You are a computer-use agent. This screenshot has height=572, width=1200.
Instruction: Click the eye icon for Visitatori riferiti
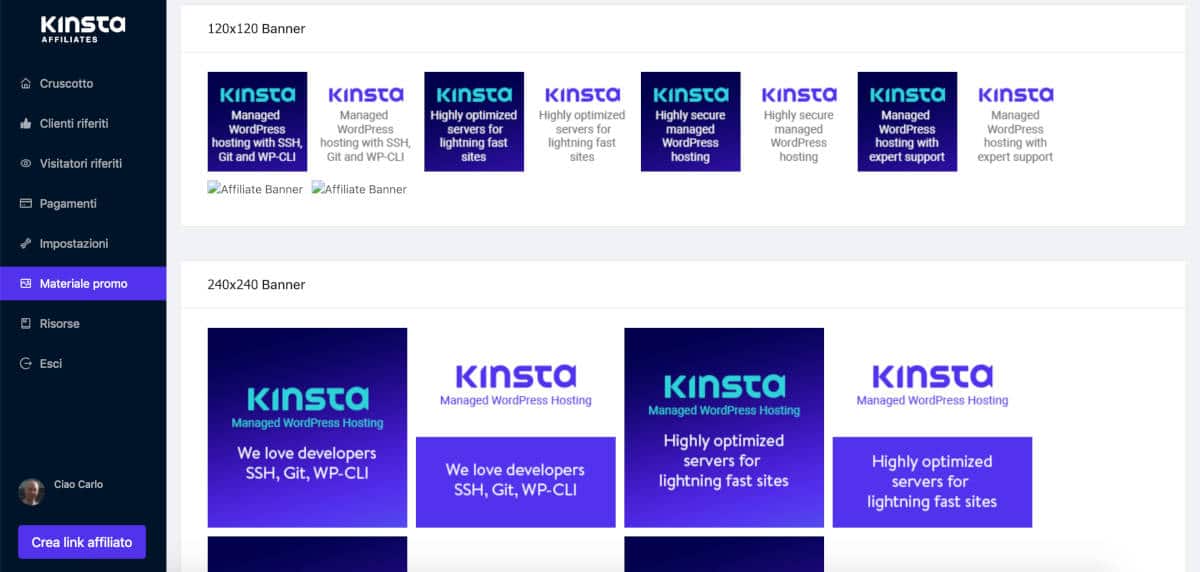26,164
